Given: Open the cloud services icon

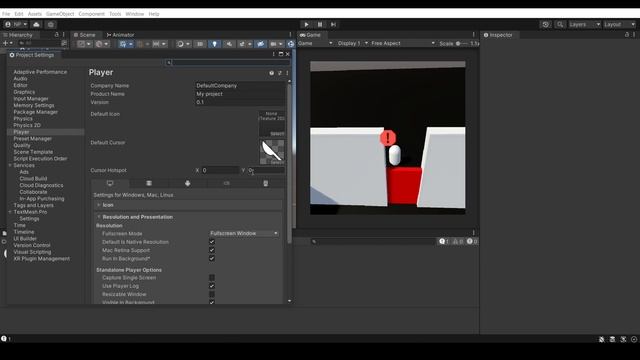Looking at the screenshot, I should pyautogui.click(x=36, y=24).
